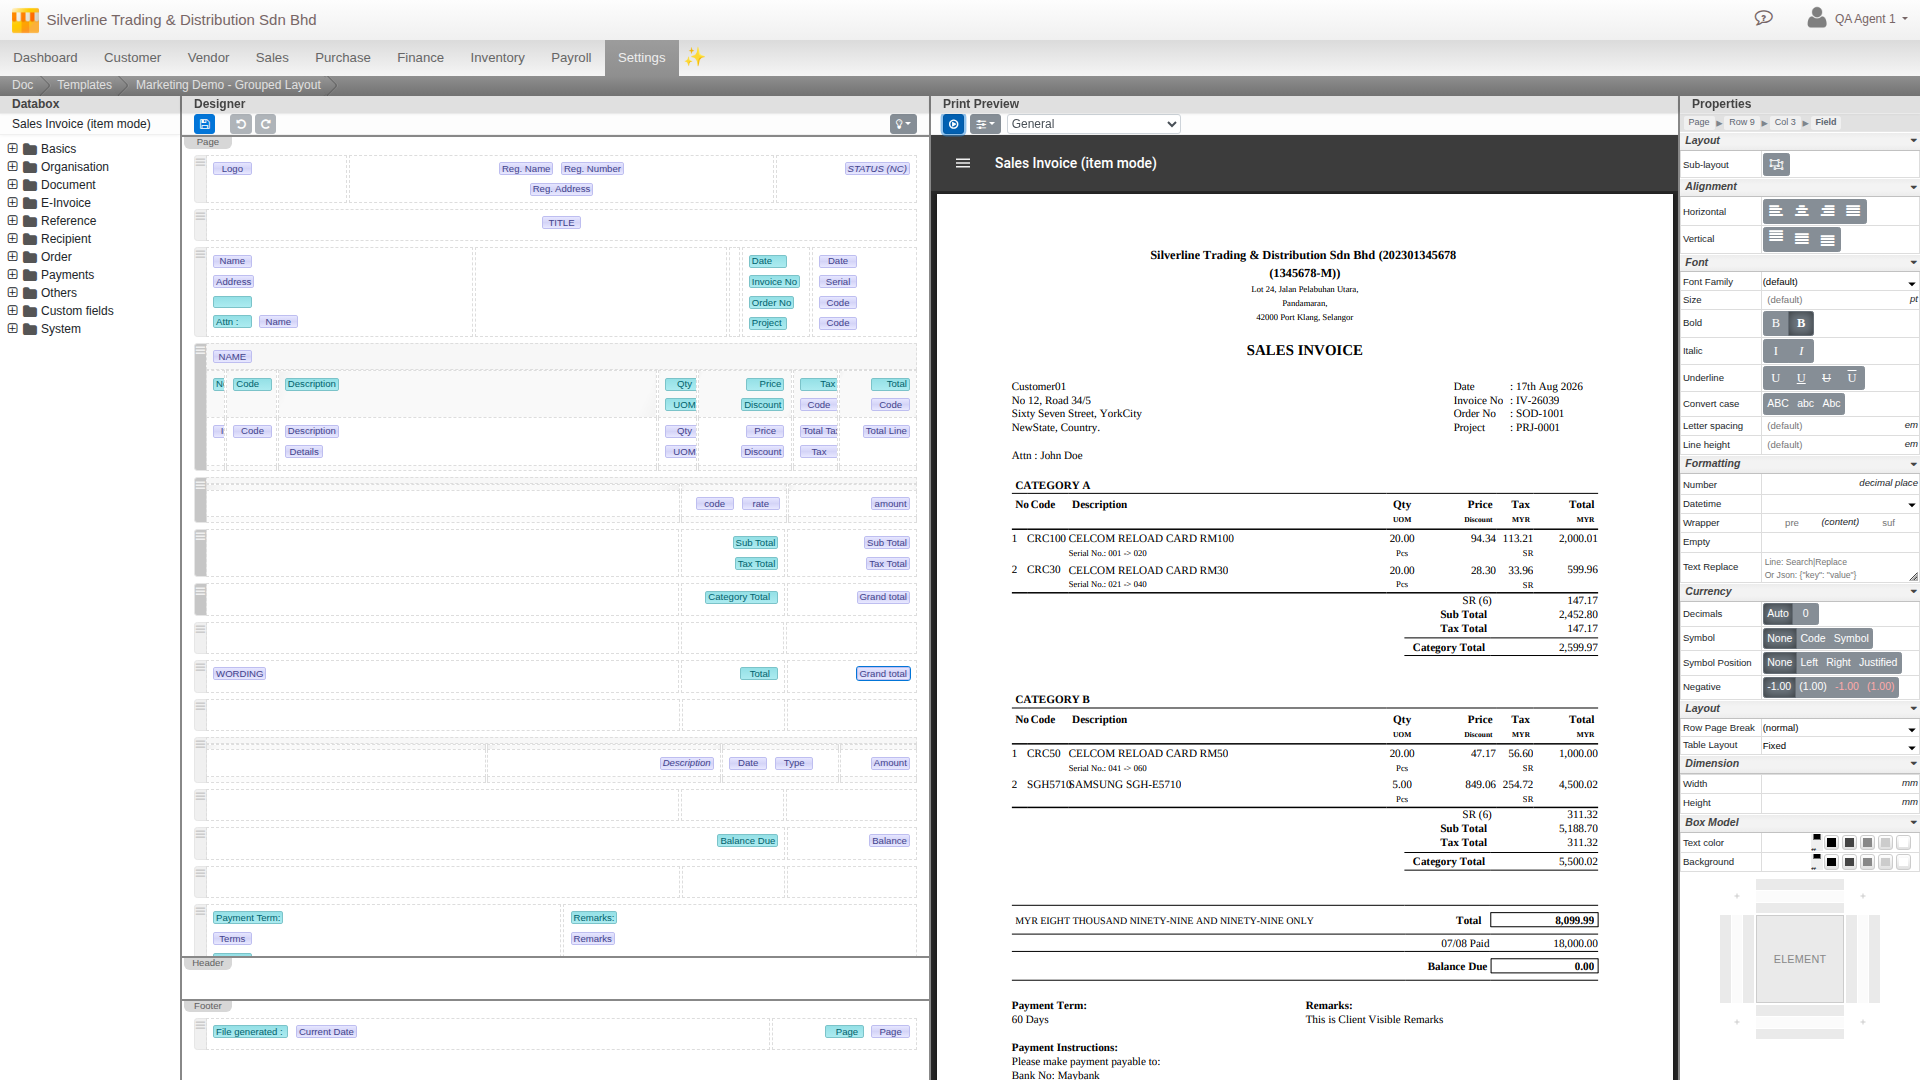Expand the Custom fields folder
1920x1080 pixels.
pos(13,310)
